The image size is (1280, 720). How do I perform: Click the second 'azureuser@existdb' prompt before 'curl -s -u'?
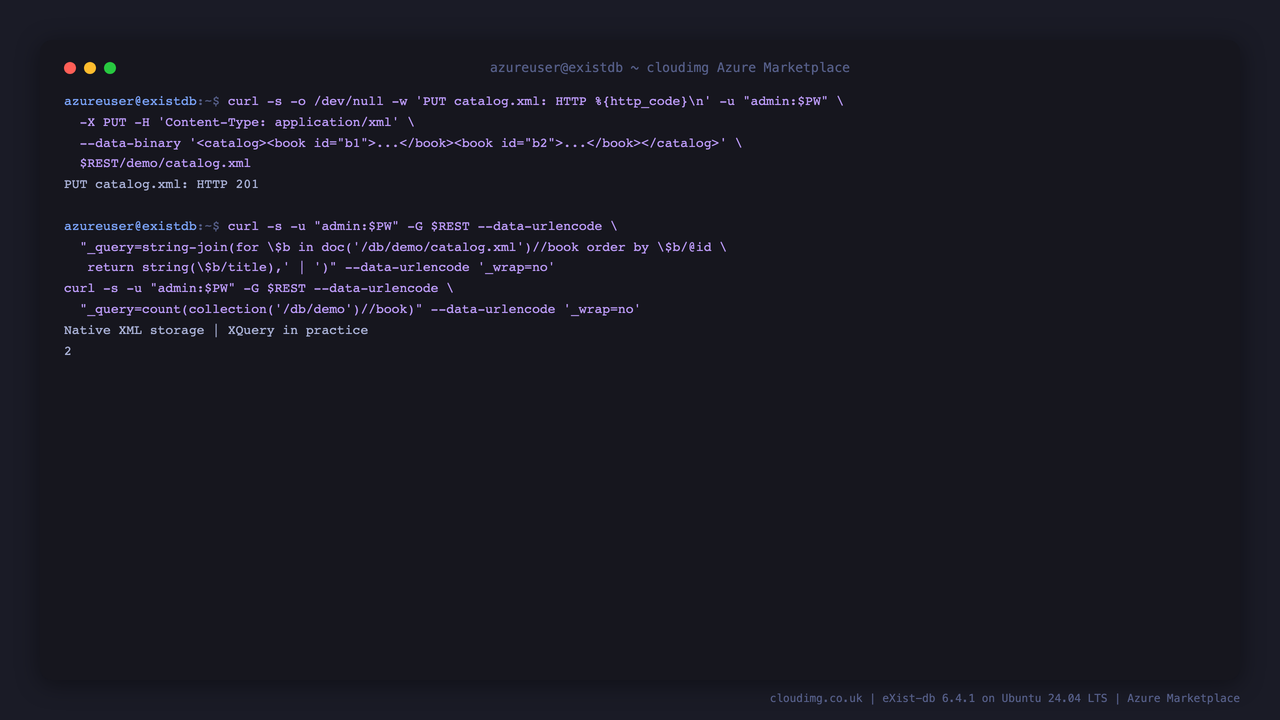[x=130, y=226]
